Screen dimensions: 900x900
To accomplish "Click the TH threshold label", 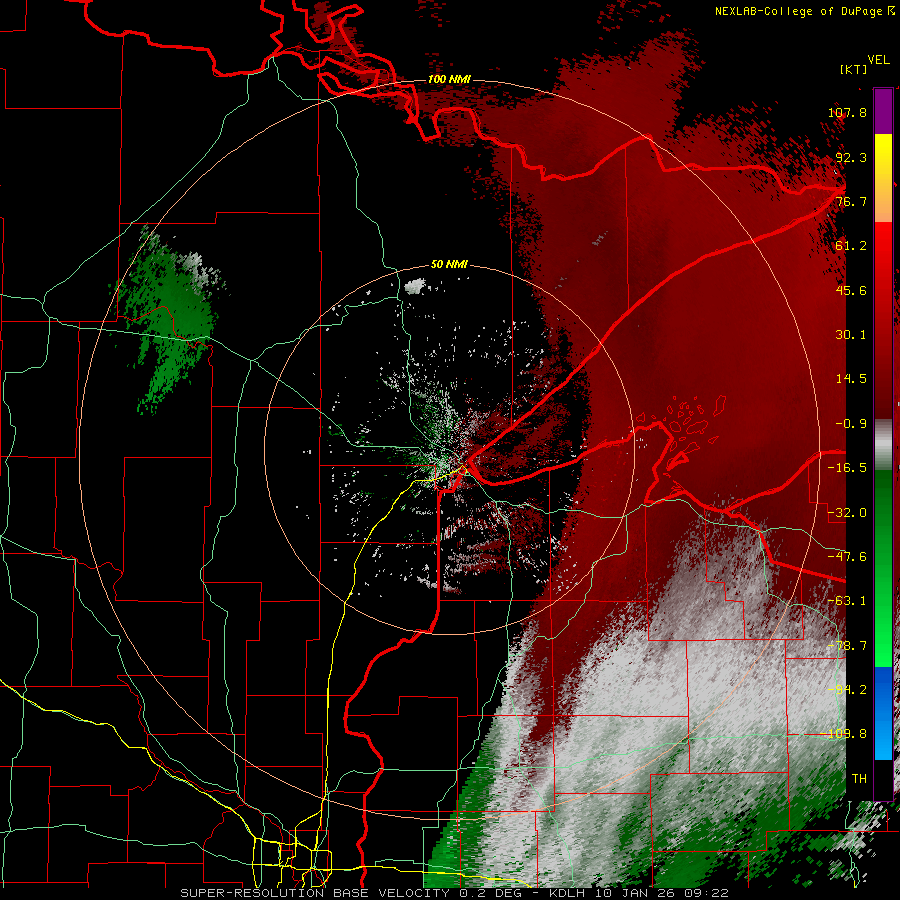I will pyautogui.click(x=859, y=779).
